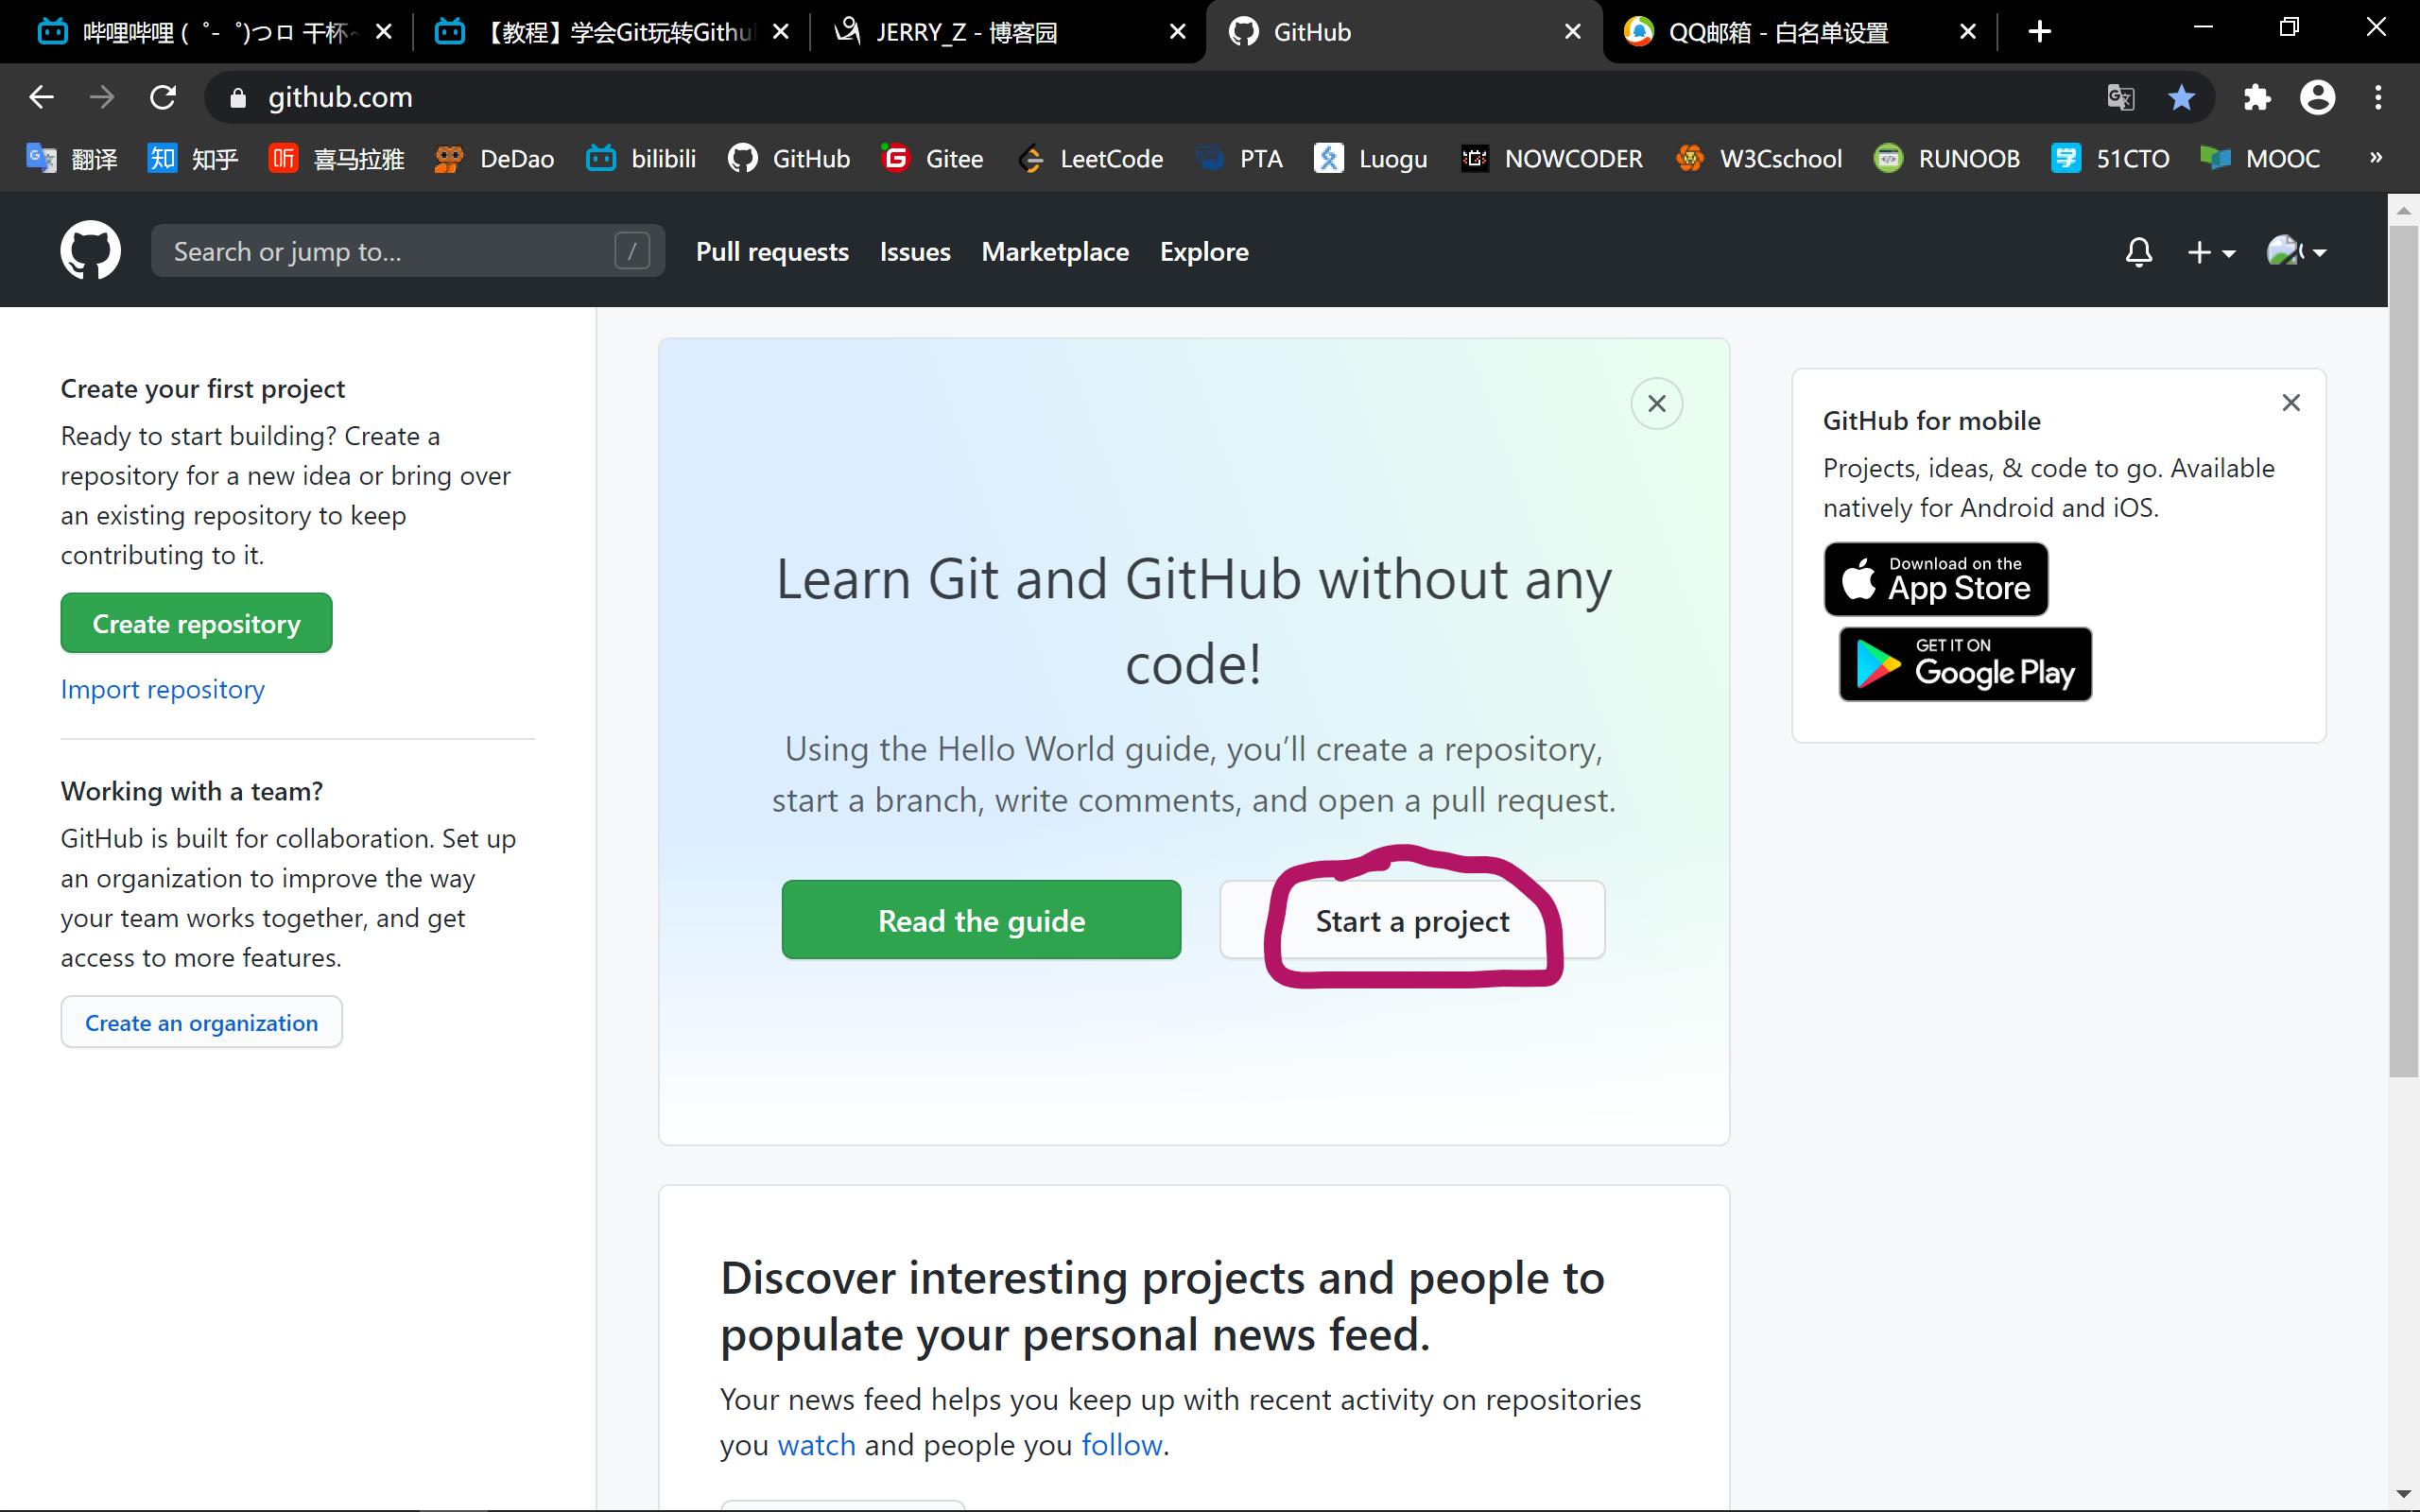Image resolution: width=2420 pixels, height=1512 pixels.
Task: Dismiss the Learn Git guide banner
Action: click(x=1657, y=404)
